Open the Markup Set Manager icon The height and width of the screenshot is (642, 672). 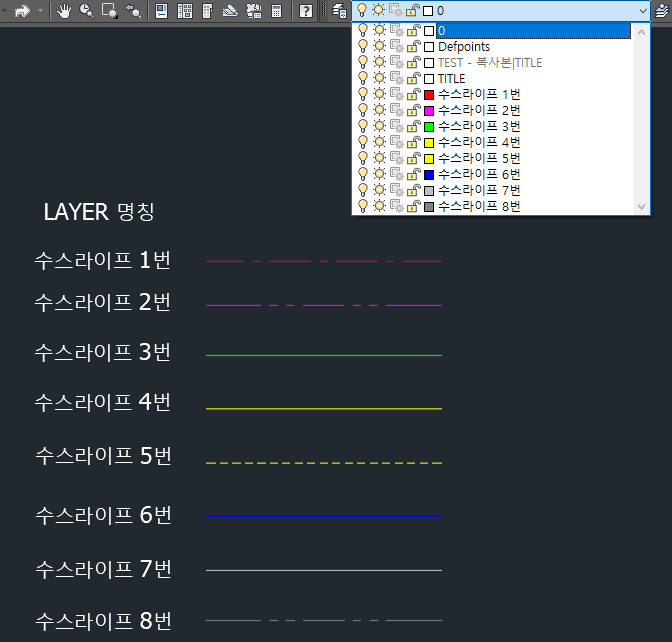(254, 11)
